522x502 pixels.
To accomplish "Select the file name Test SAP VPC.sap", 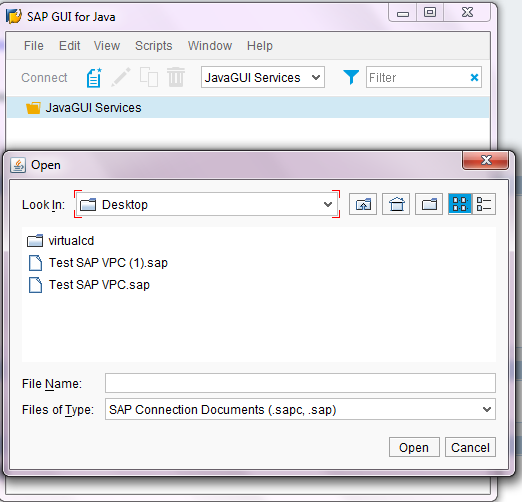I will [x=99, y=285].
